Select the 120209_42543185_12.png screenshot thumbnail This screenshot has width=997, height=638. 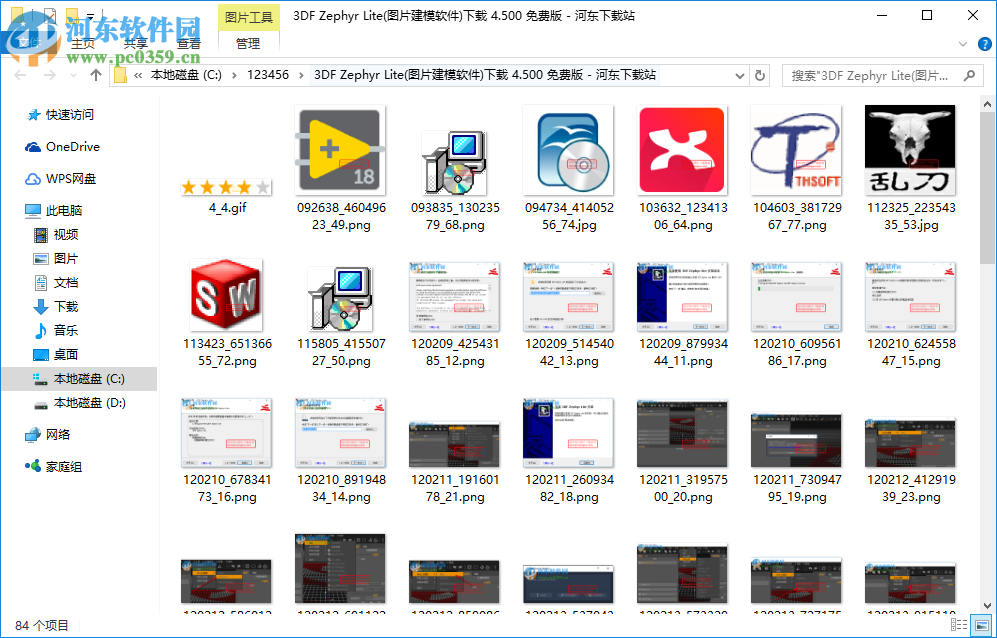[x=454, y=296]
